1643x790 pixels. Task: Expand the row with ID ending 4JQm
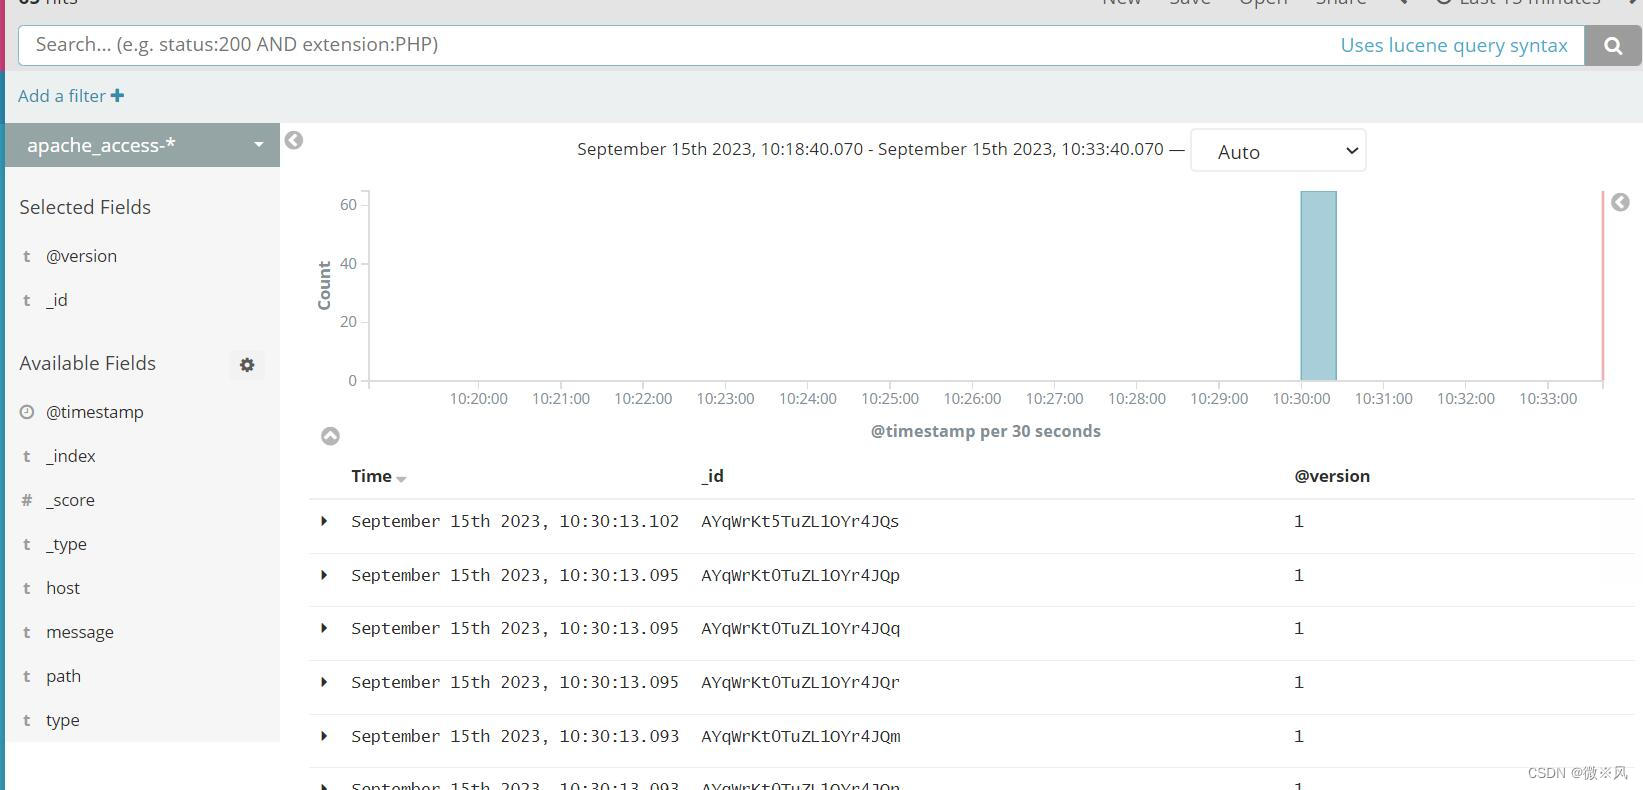(x=324, y=736)
